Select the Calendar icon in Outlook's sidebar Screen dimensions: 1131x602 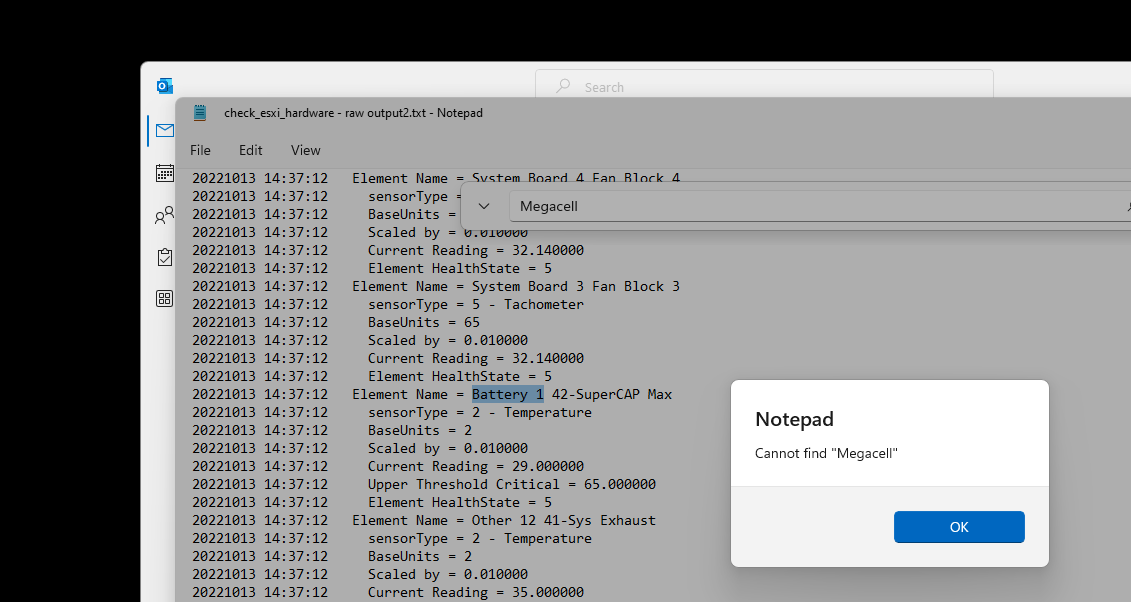click(x=164, y=172)
